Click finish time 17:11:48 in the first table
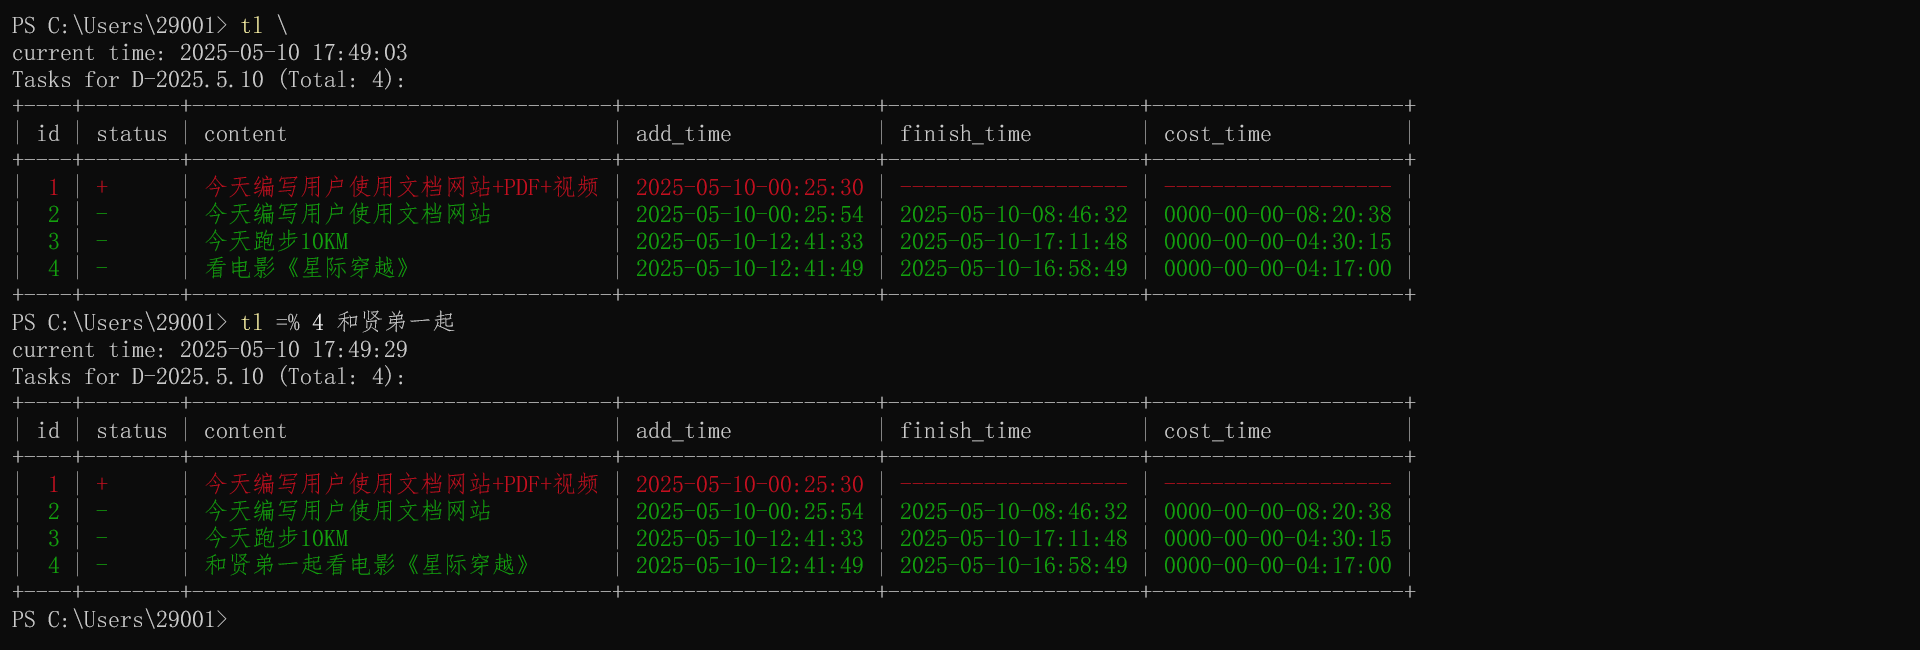Image resolution: width=1920 pixels, height=650 pixels. point(1013,241)
